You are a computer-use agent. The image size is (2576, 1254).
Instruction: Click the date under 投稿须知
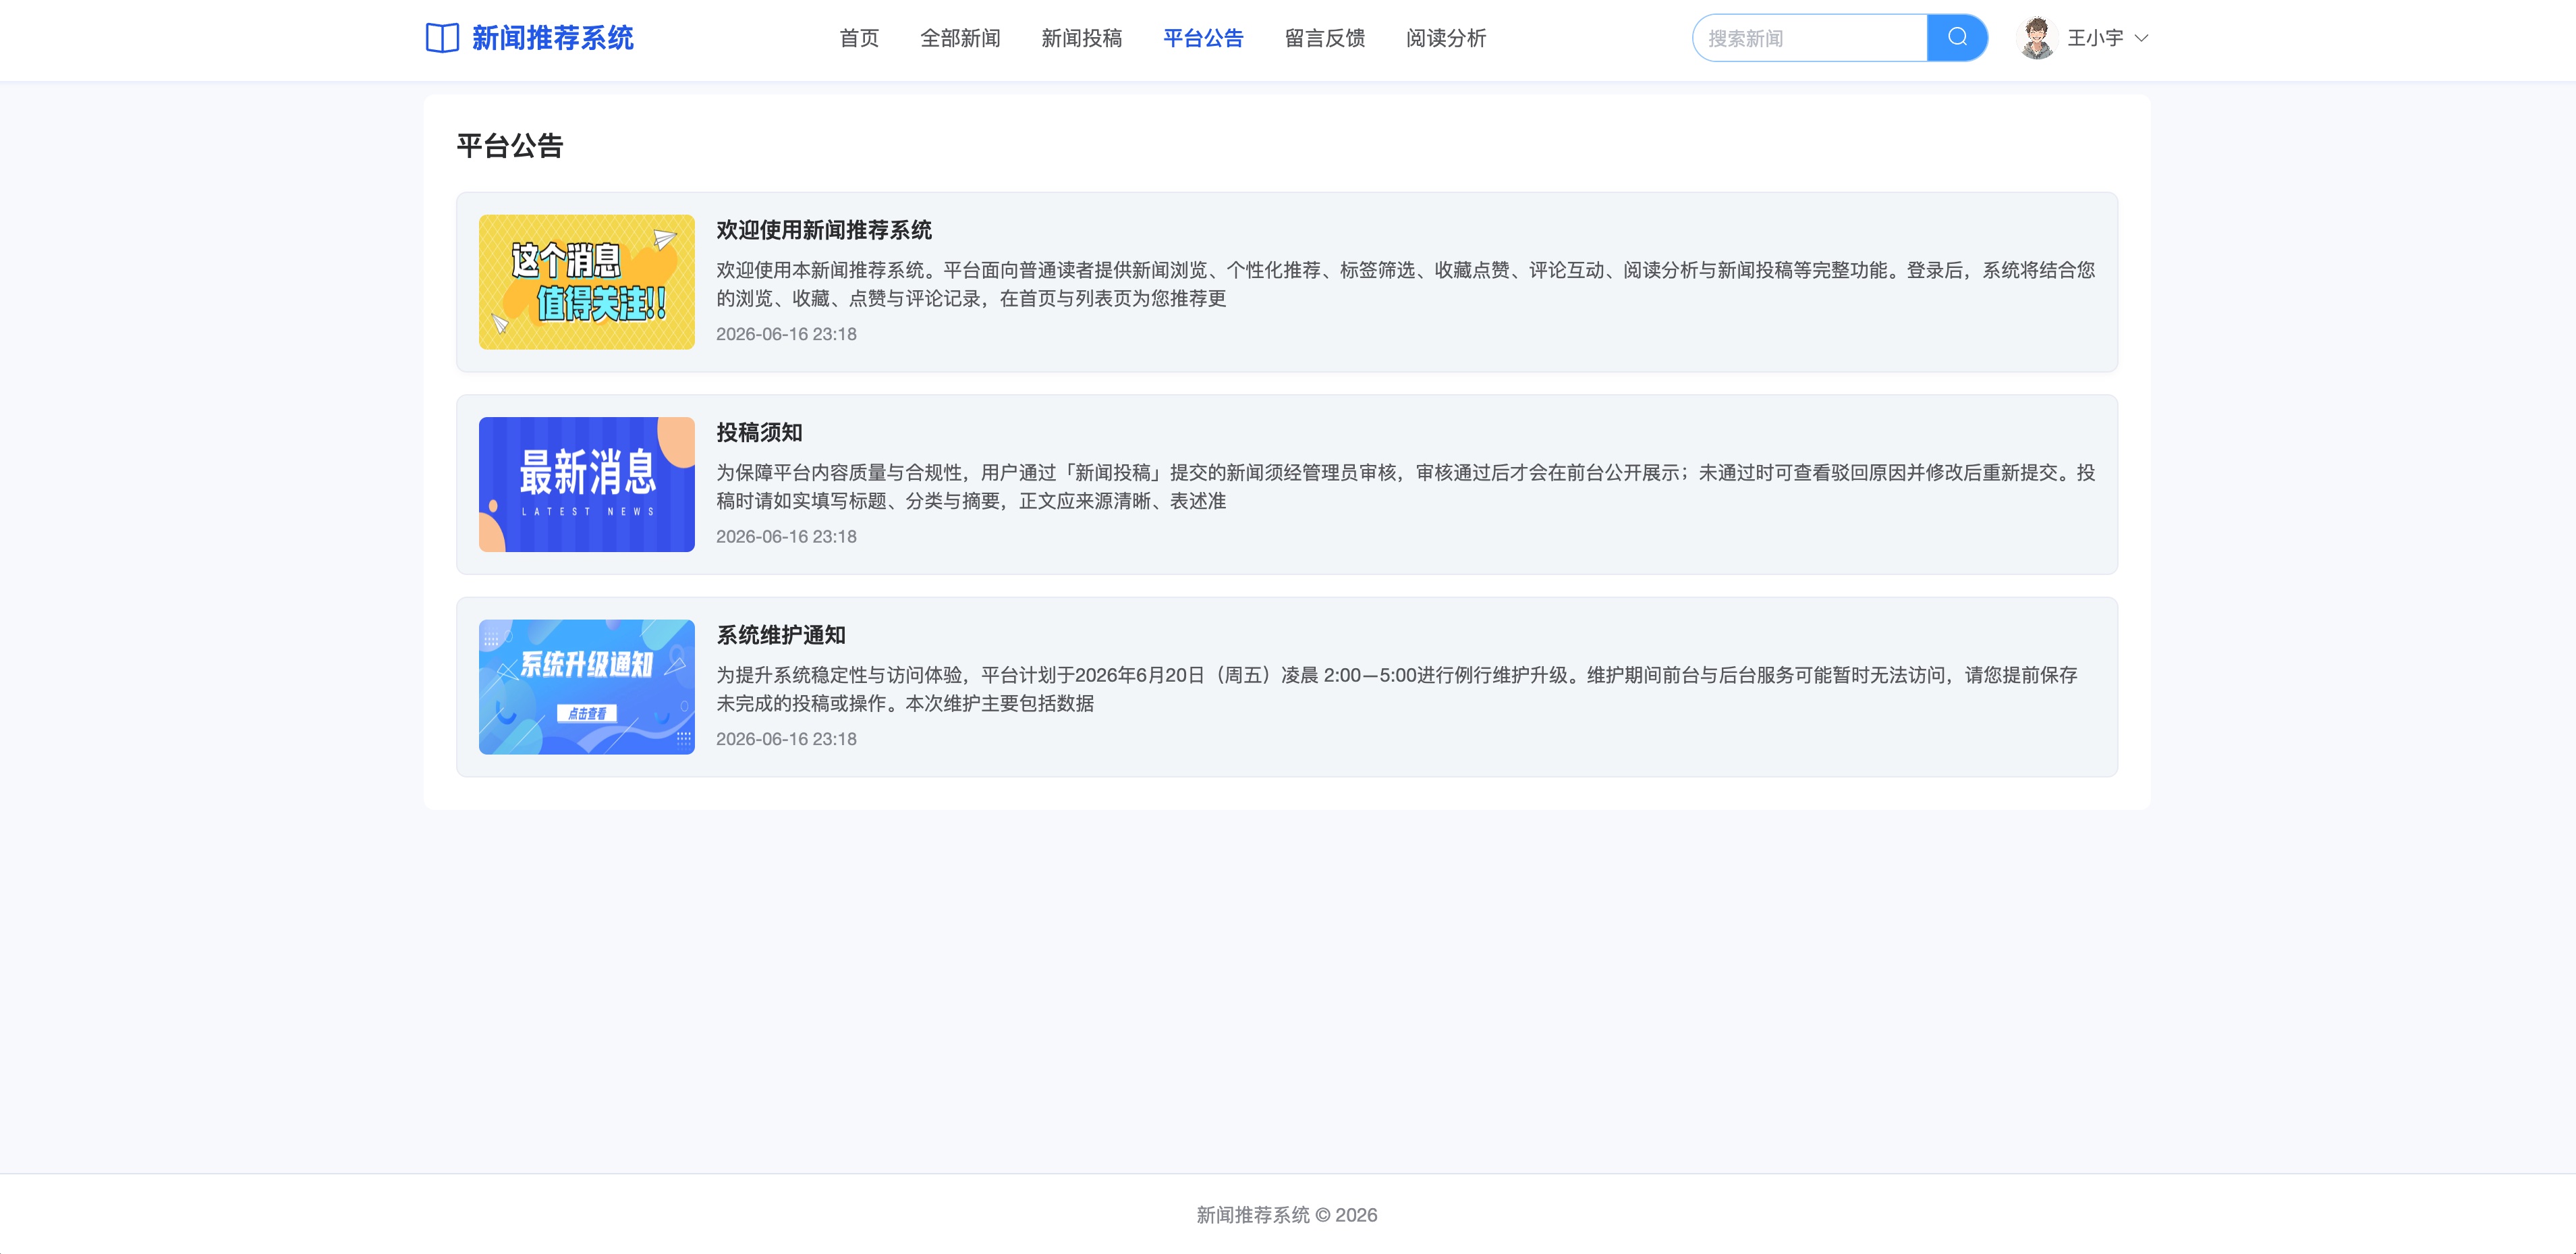coord(786,537)
